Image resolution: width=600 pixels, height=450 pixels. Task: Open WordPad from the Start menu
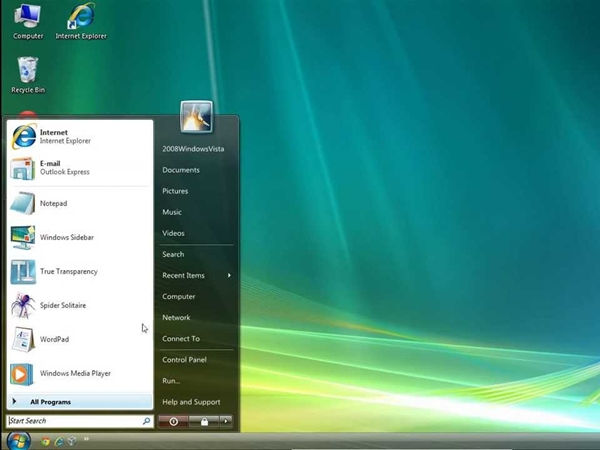[x=52, y=339]
